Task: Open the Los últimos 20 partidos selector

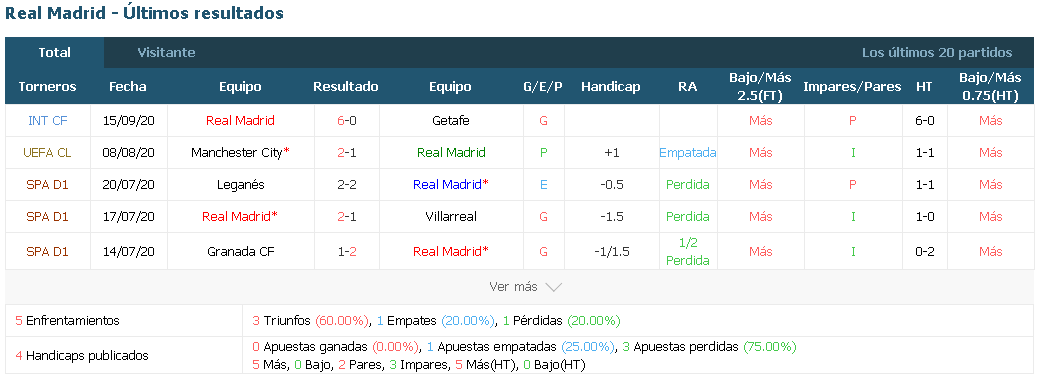Action: coord(937,52)
